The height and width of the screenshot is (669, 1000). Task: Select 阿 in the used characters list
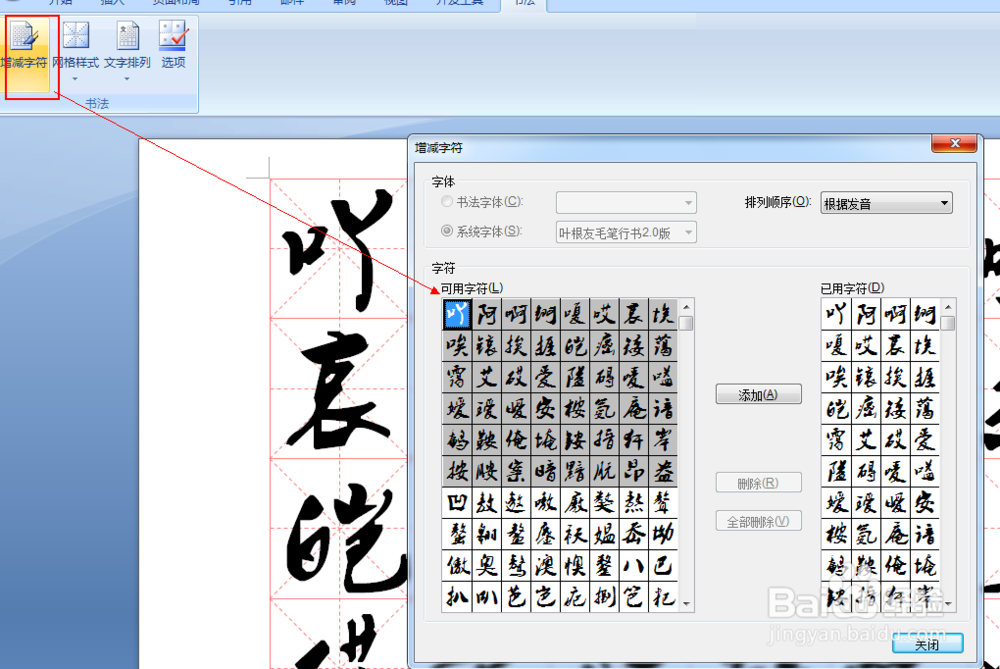coord(866,314)
